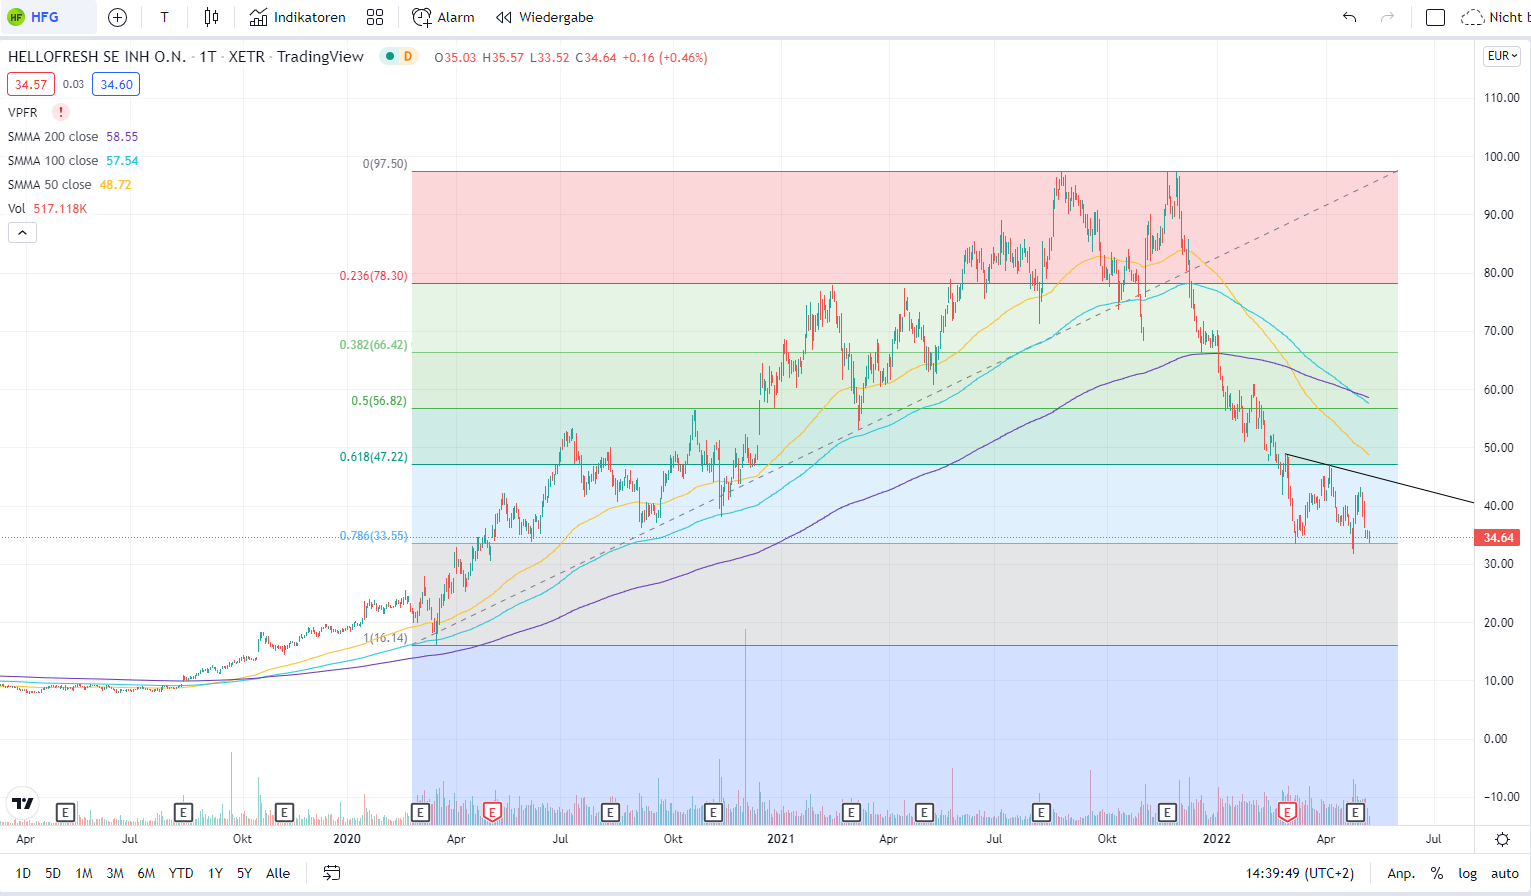Click the red sell price 34.57 button
This screenshot has width=1531, height=896.
point(31,85)
